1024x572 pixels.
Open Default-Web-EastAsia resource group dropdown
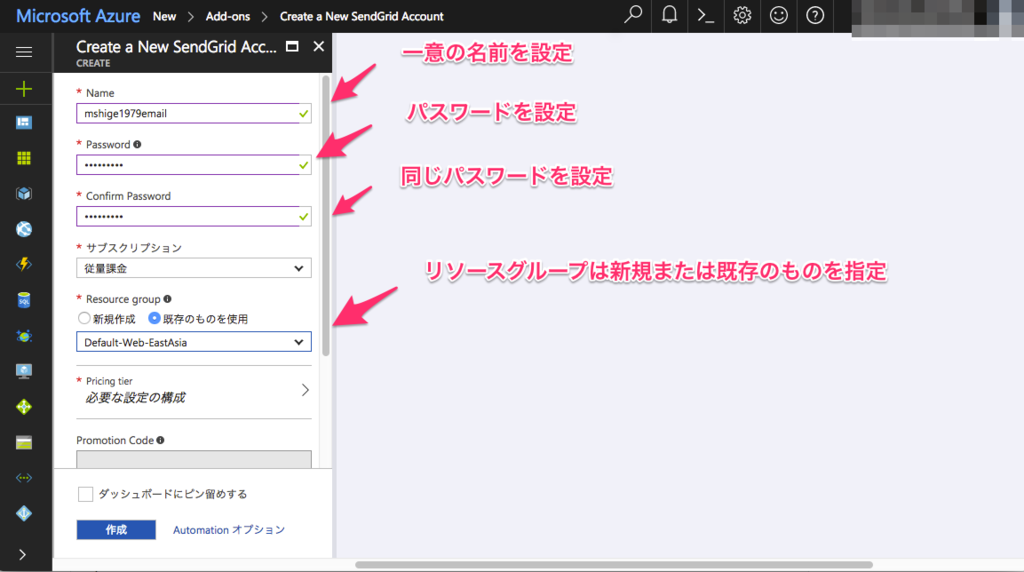pyautogui.click(x=194, y=342)
